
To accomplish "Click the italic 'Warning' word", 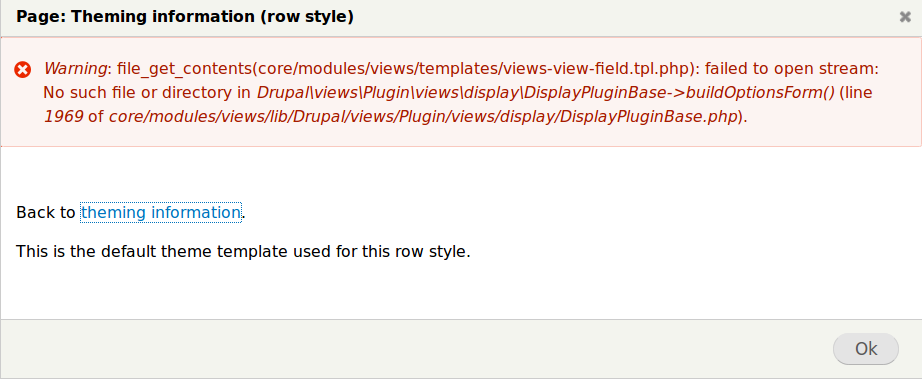I will pos(75,69).
